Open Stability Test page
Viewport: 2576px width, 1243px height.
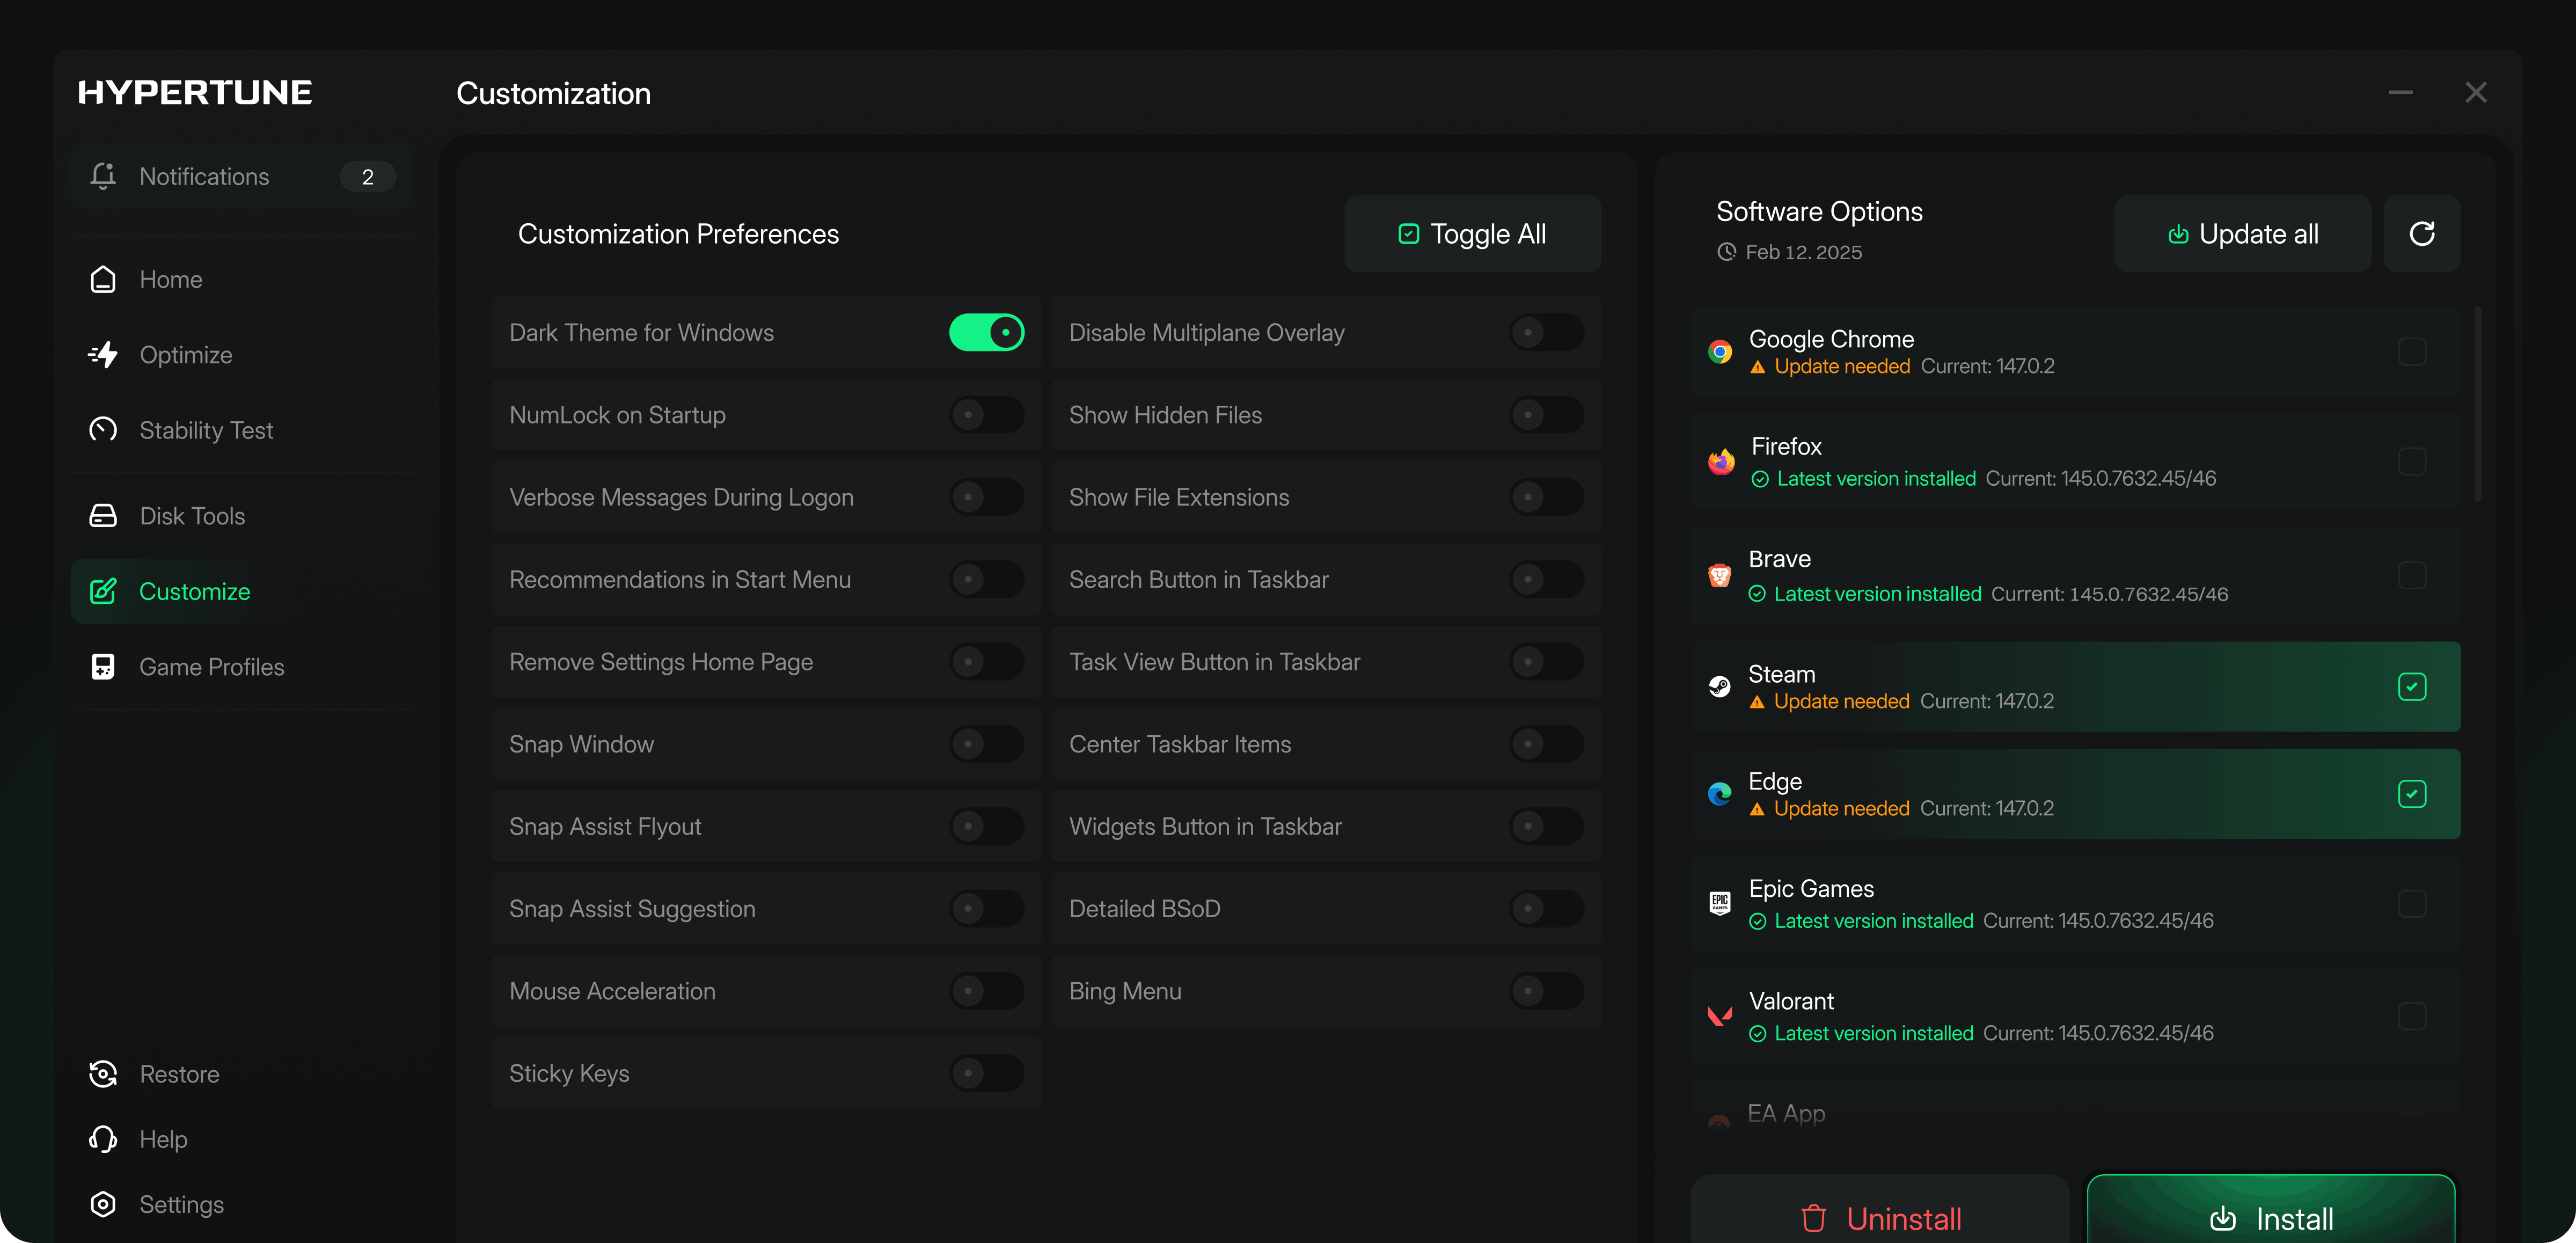(242, 430)
